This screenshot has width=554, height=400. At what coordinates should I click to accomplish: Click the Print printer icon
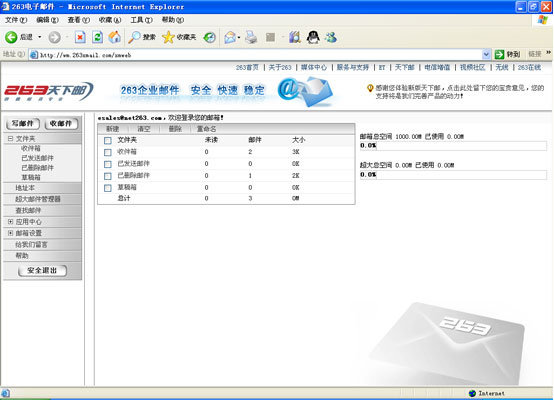coord(251,37)
